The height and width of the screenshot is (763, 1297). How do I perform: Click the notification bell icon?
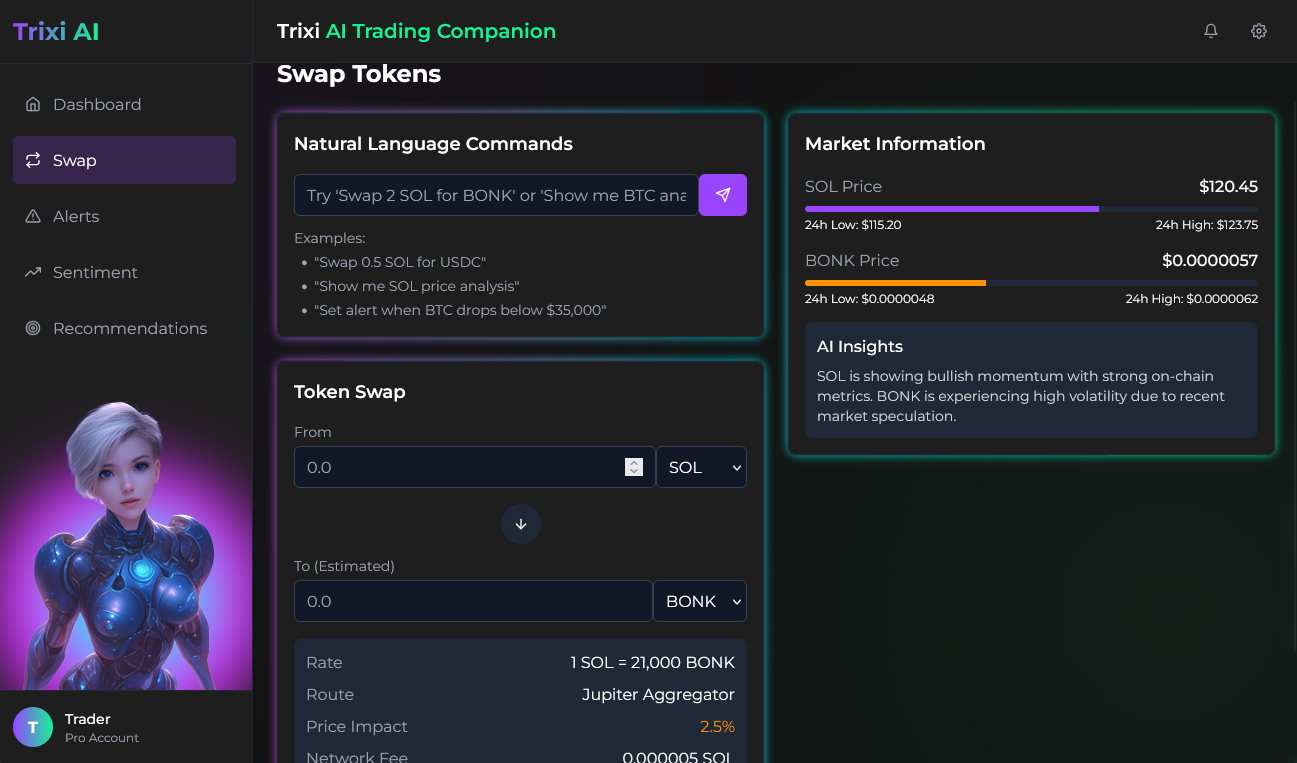[x=1211, y=31]
